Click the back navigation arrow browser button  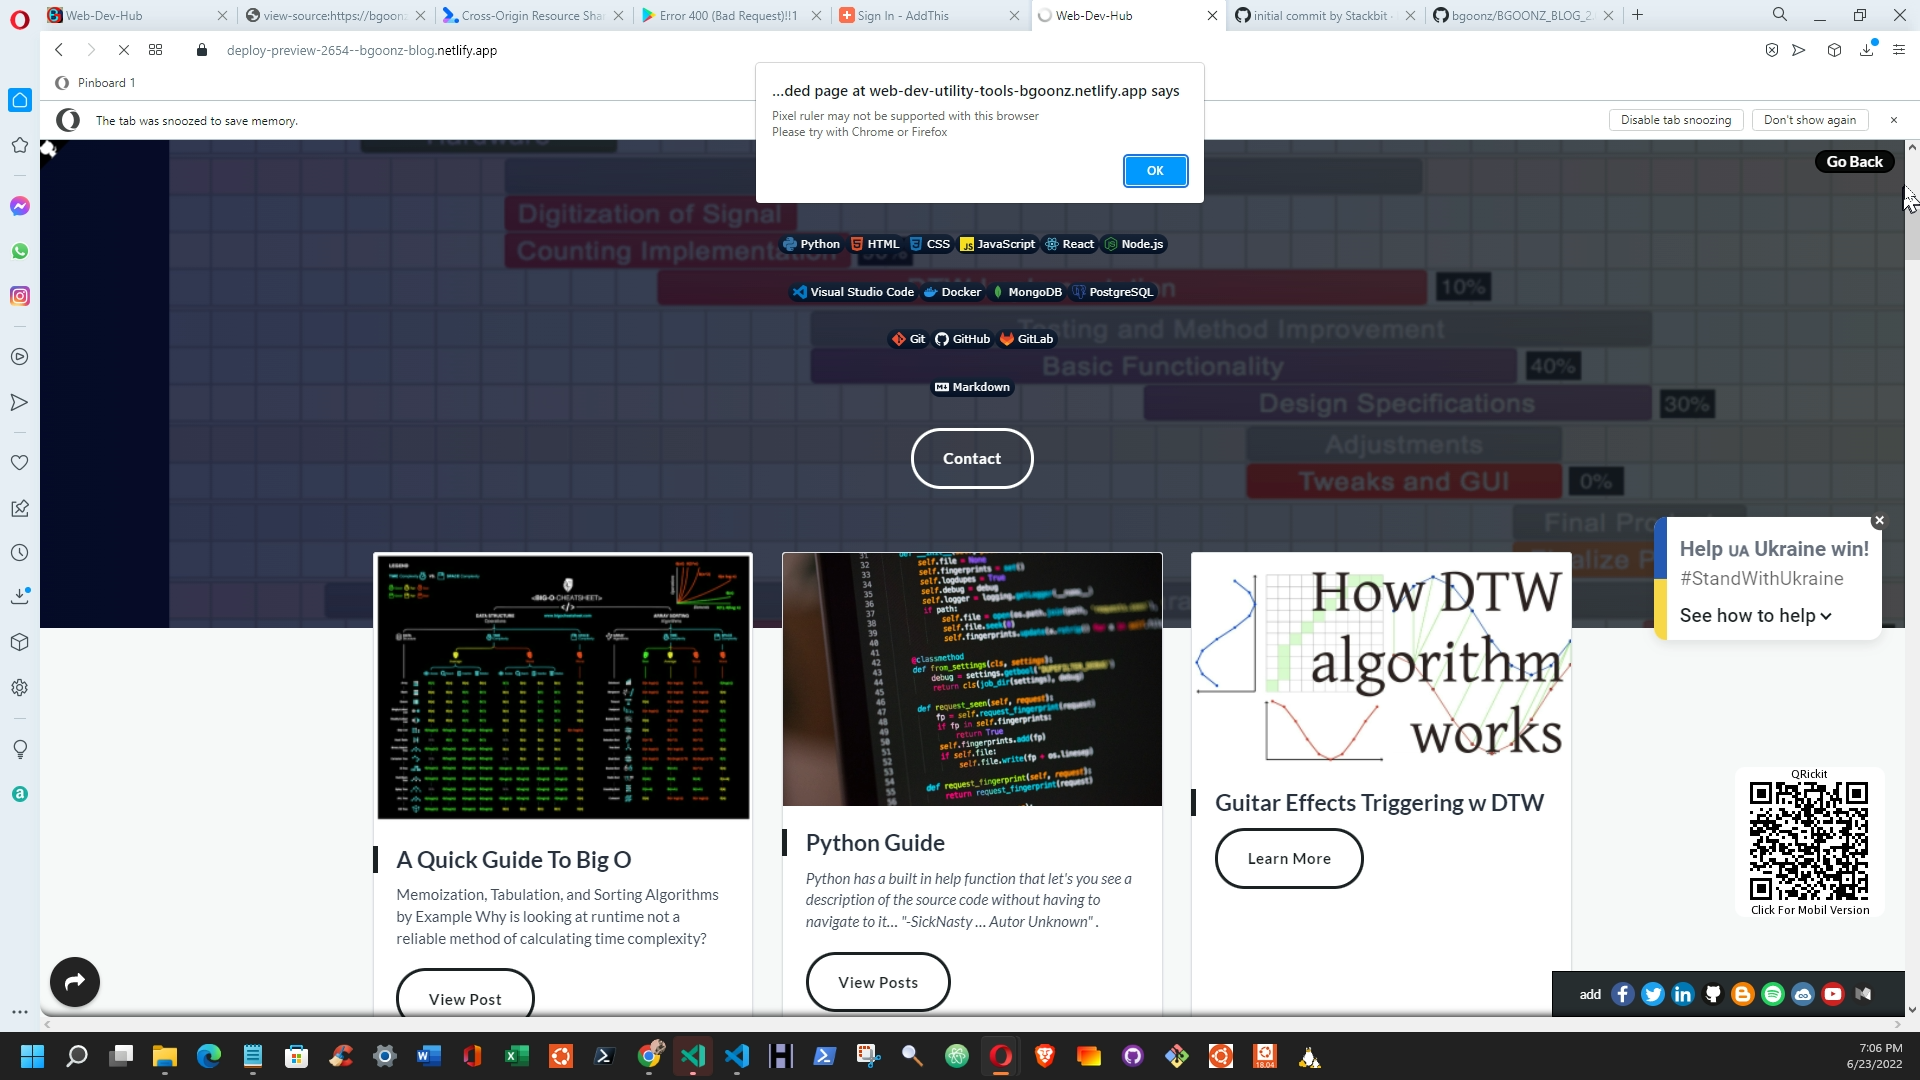point(59,49)
